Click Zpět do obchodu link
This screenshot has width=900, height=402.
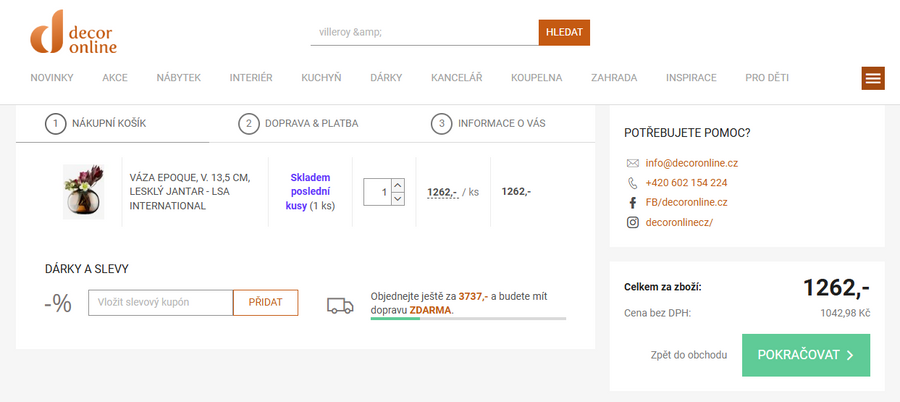[688, 355]
